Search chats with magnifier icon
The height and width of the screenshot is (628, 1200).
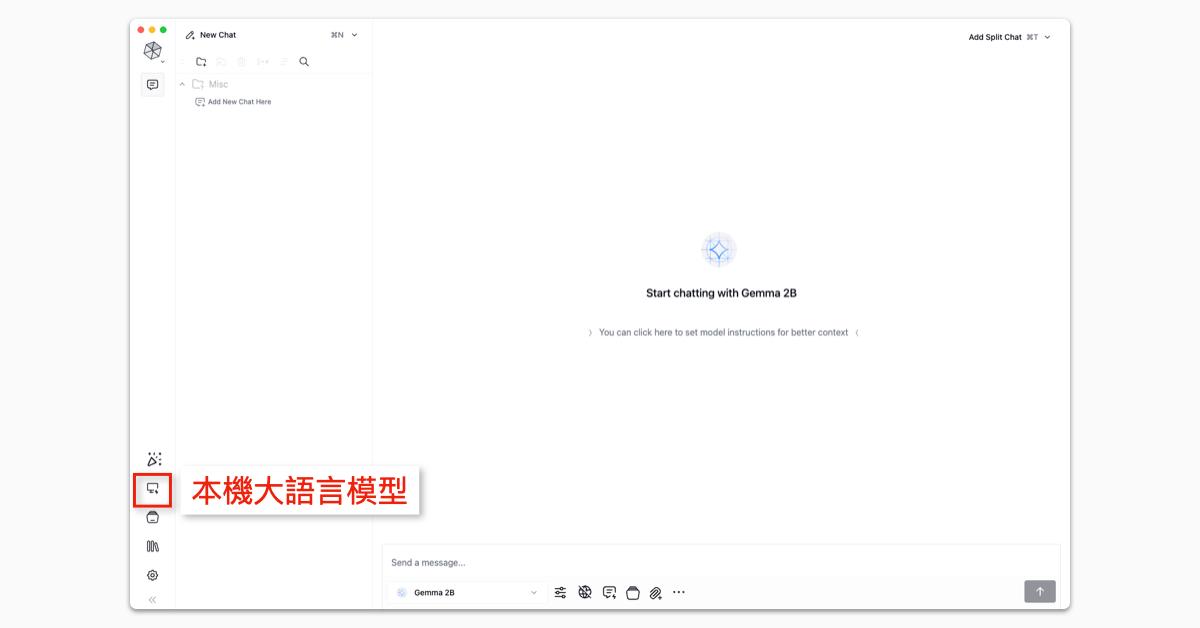coord(304,62)
